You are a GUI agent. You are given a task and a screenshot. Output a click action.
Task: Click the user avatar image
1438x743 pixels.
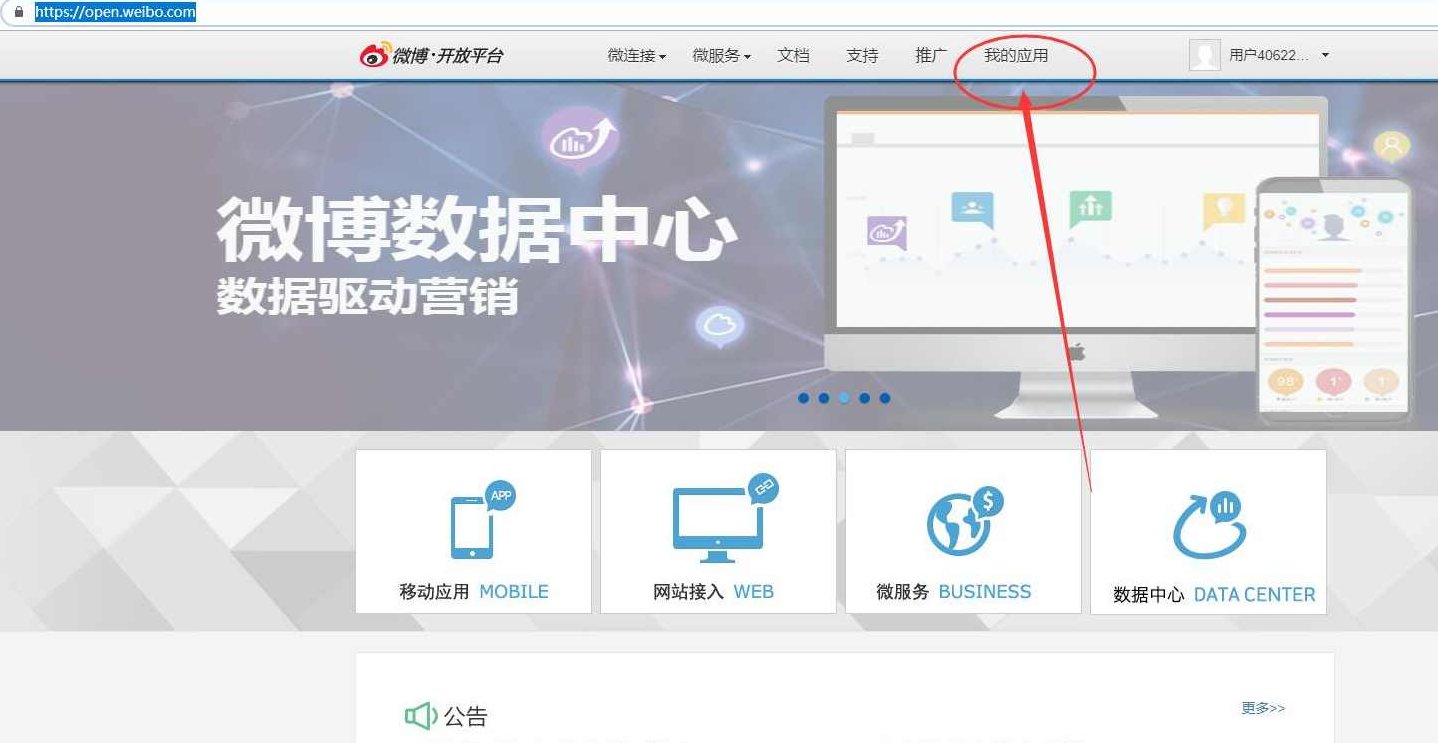pos(1204,55)
